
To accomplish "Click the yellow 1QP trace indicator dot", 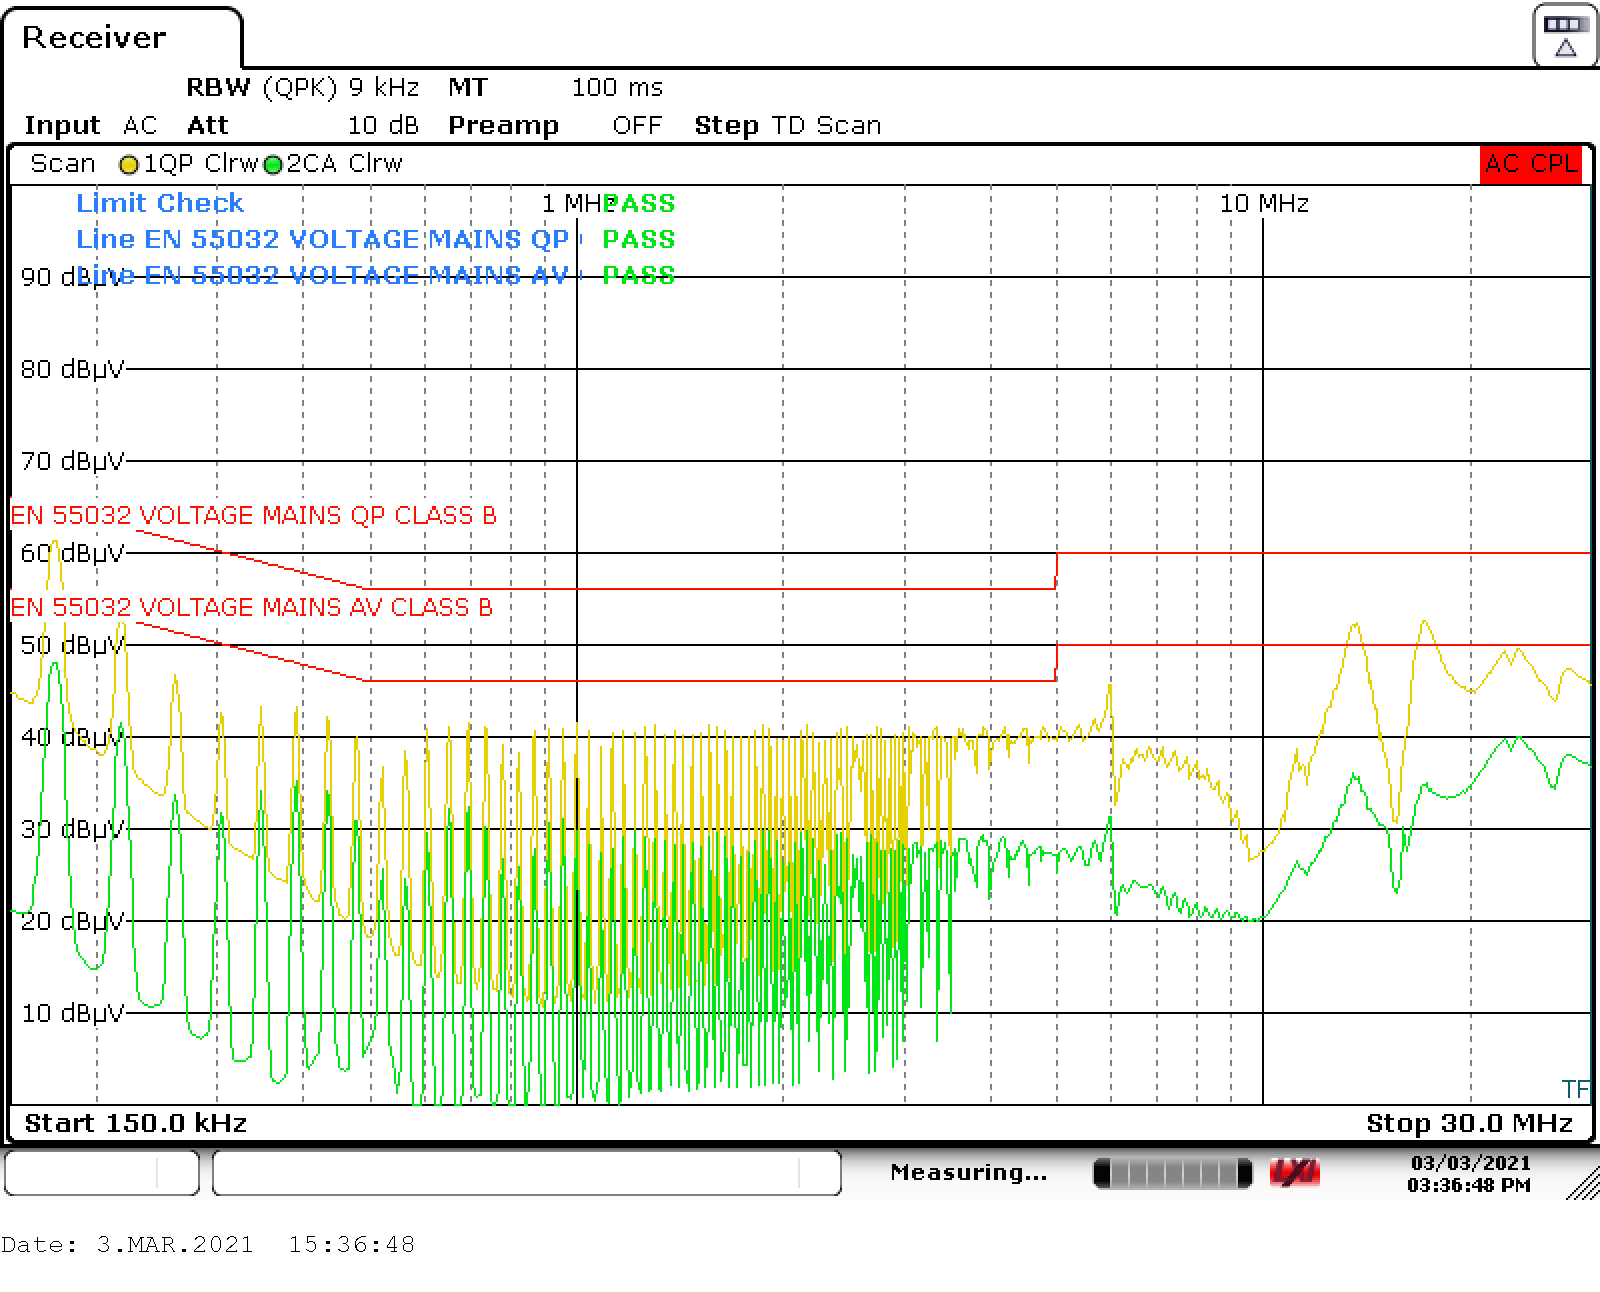I will [x=129, y=164].
